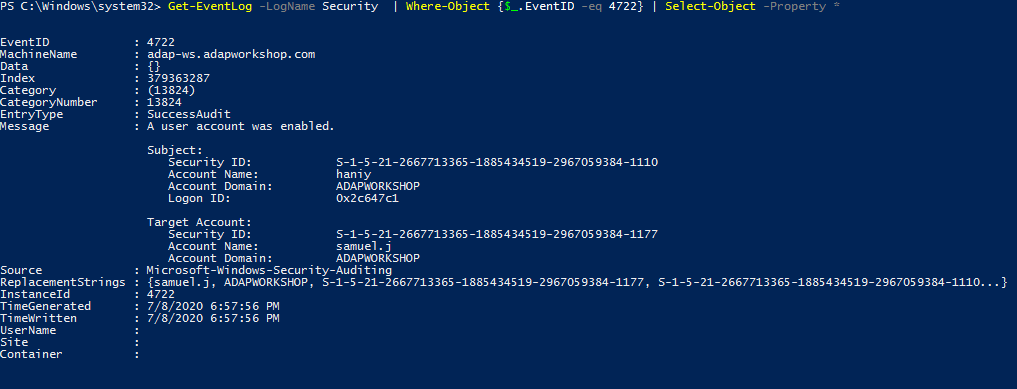Click the PS C:\Windows\system32 prompt
Image resolution: width=1017 pixels, height=389 pixels.
[x=80, y=6]
